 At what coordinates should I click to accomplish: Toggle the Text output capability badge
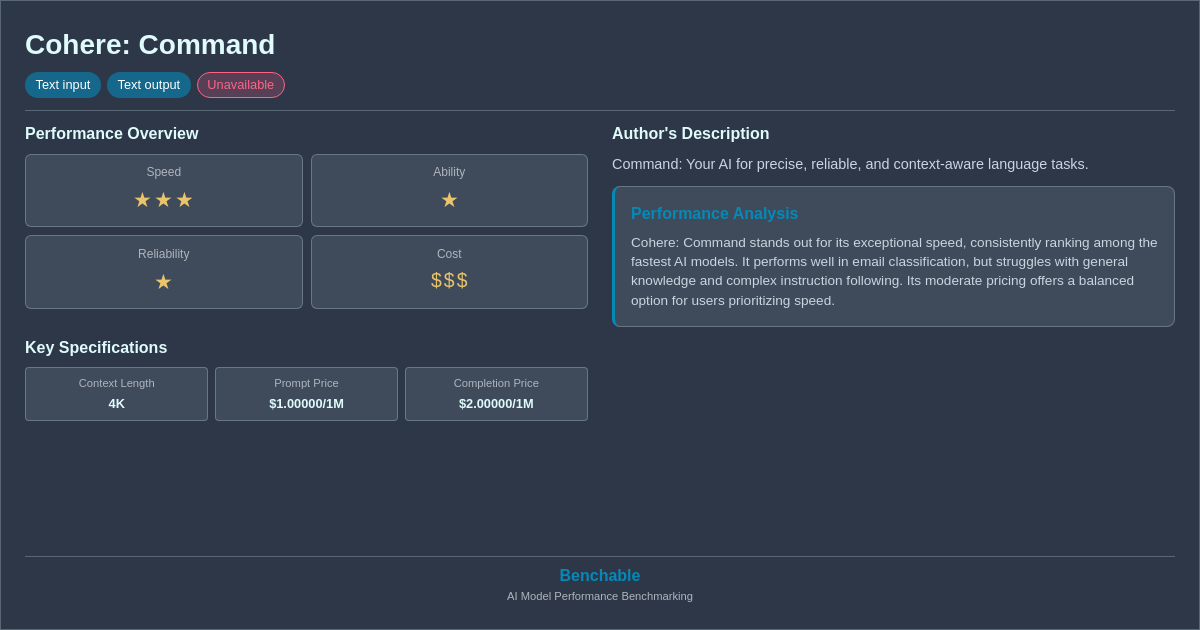(x=149, y=85)
